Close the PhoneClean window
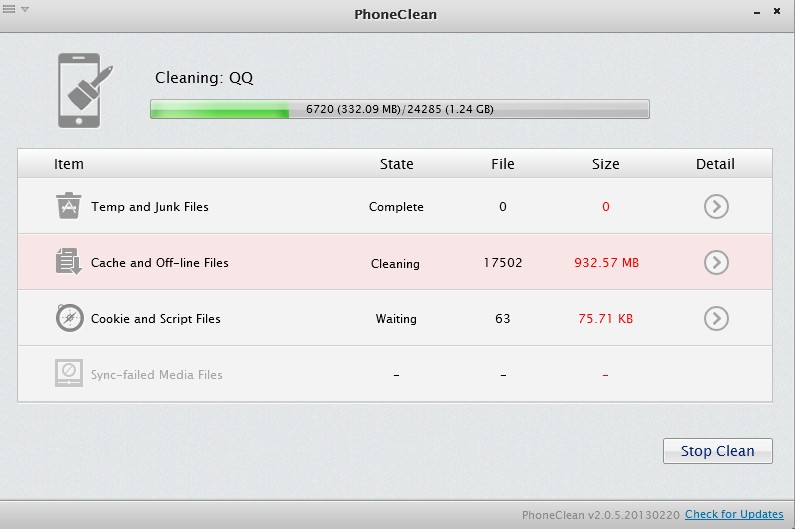Screen dimensions: 795x529 pos(777,11)
